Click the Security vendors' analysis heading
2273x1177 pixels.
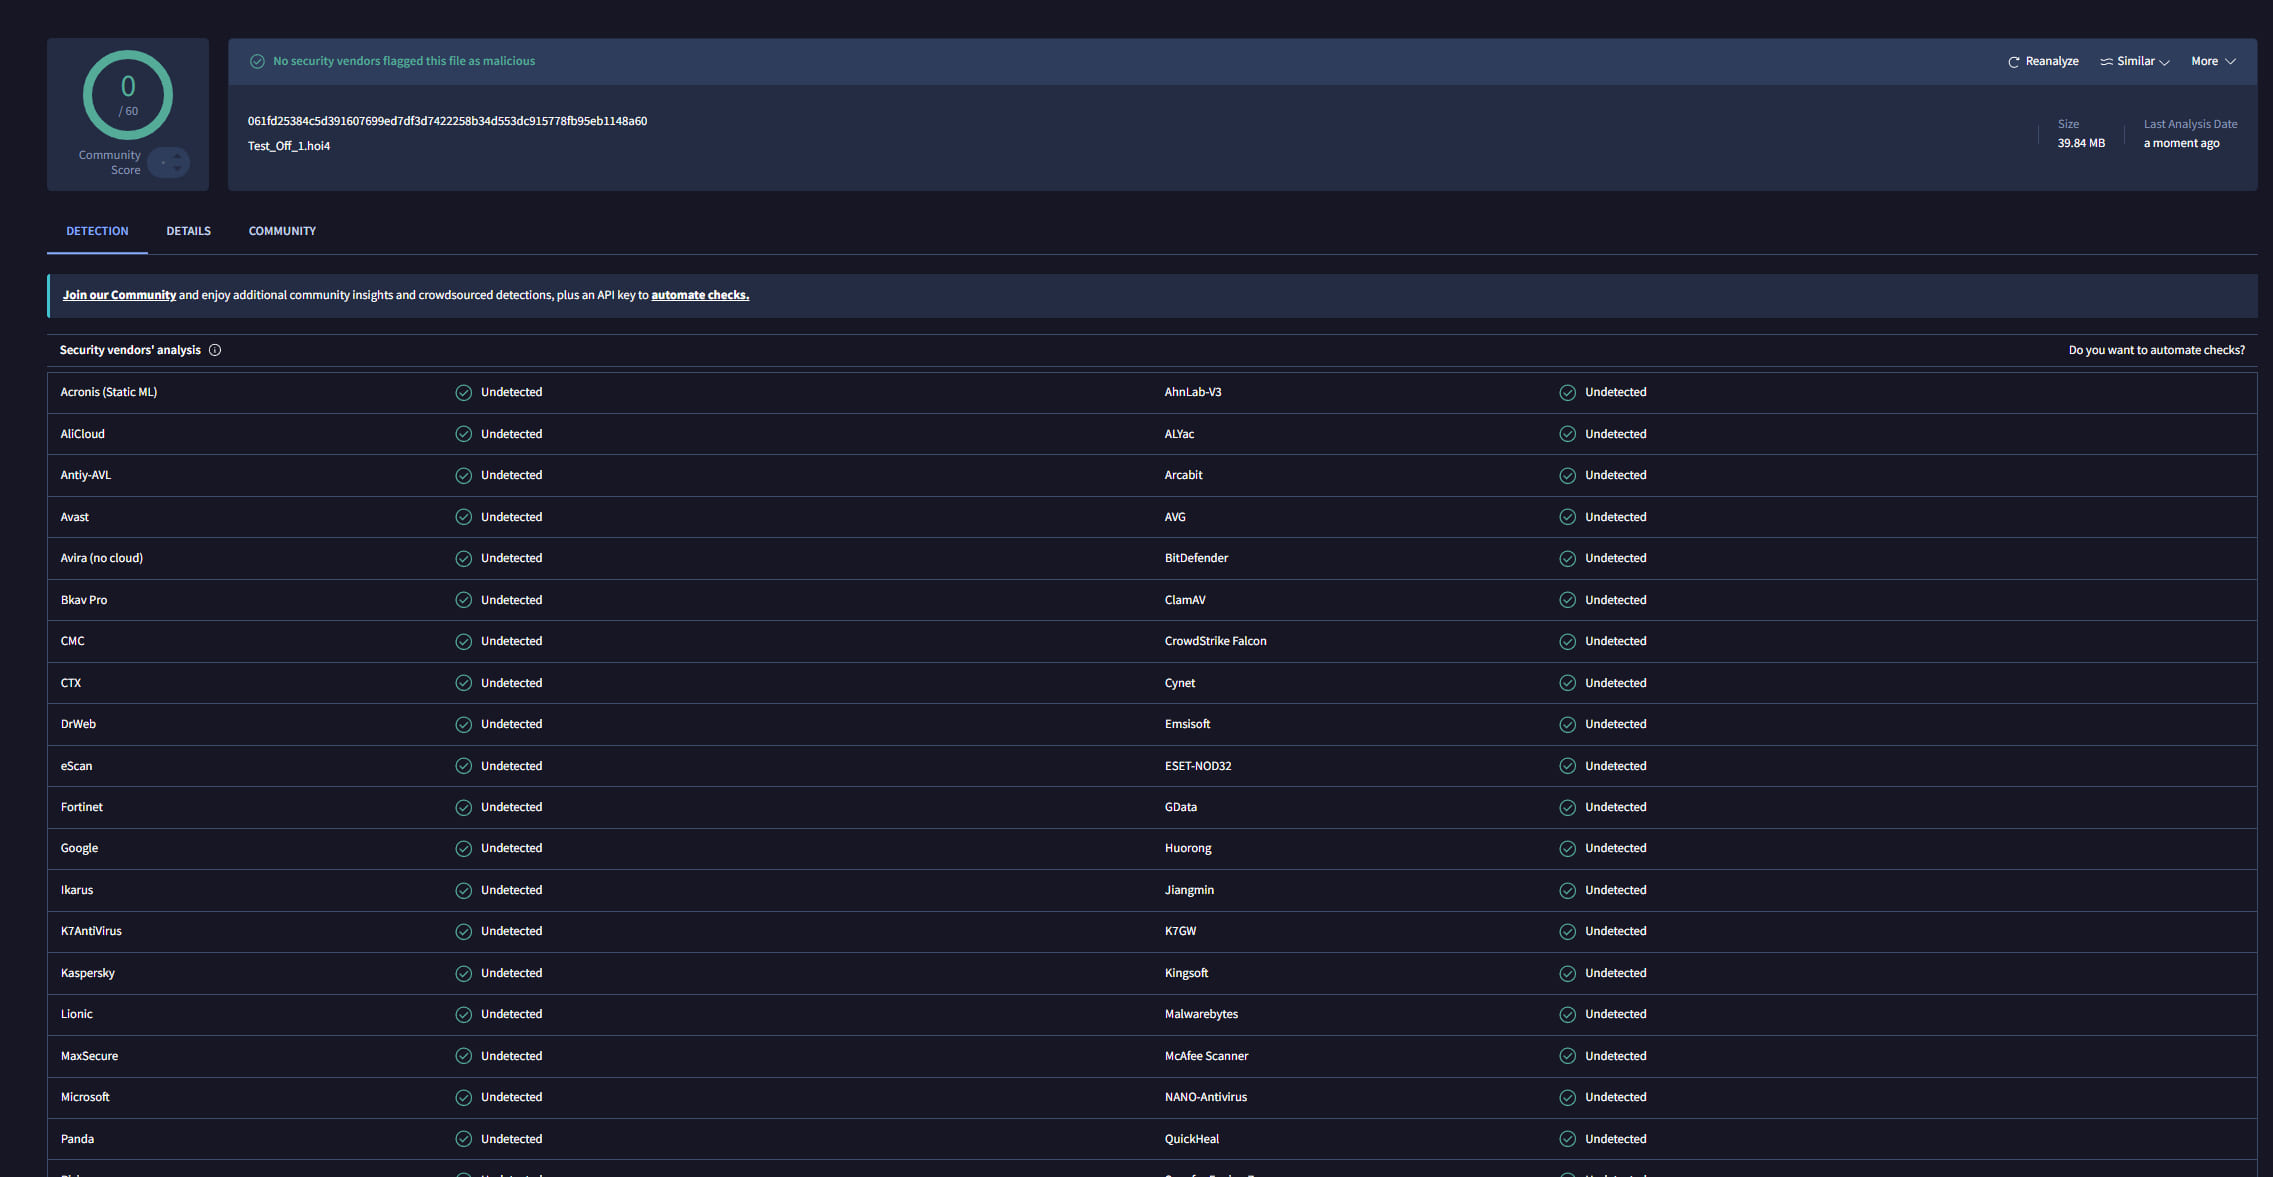click(130, 350)
